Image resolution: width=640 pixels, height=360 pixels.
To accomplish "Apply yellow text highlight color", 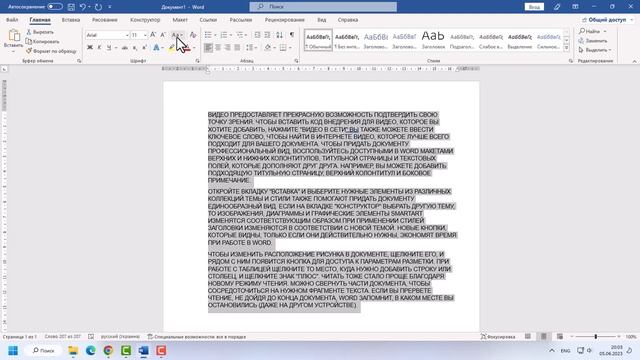I will 172,48.
